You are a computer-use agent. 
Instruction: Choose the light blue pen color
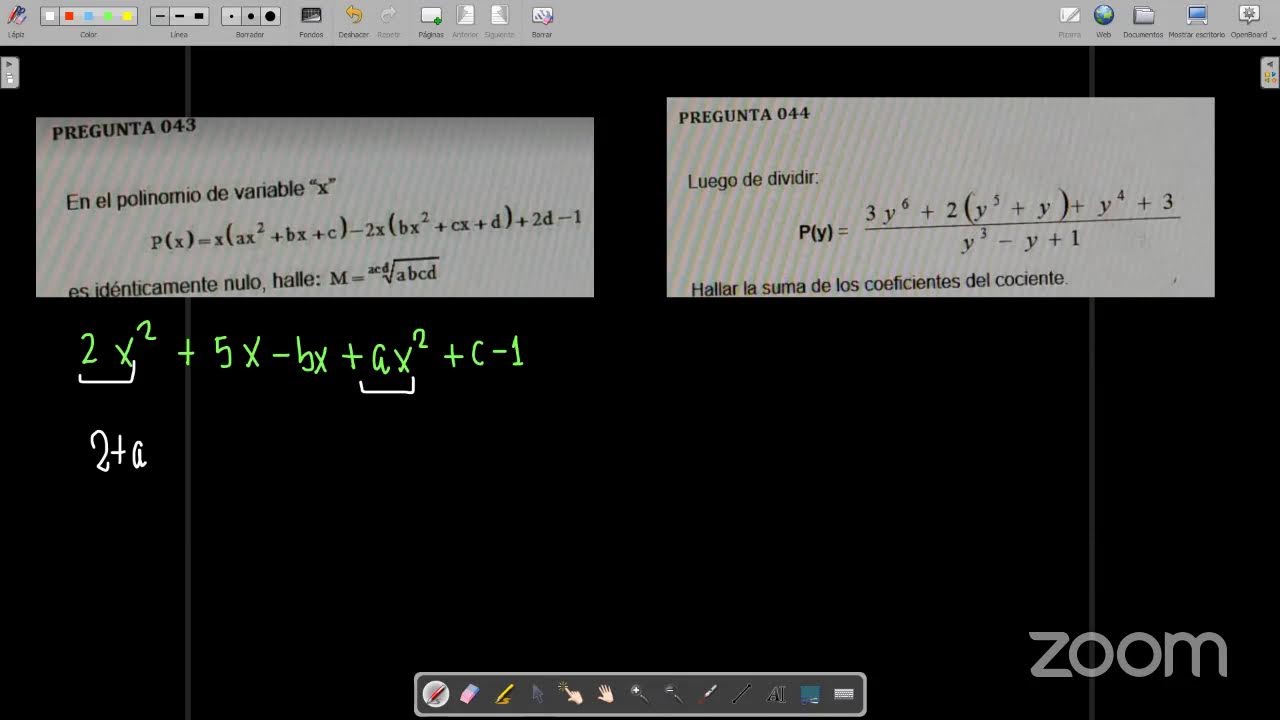coord(89,16)
